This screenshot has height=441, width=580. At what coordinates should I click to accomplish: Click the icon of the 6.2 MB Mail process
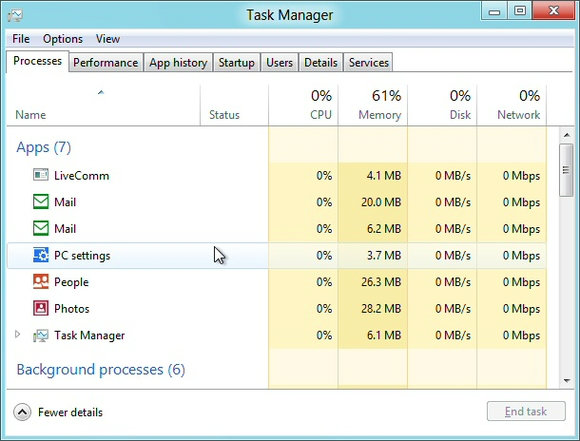tap(41, 228)
